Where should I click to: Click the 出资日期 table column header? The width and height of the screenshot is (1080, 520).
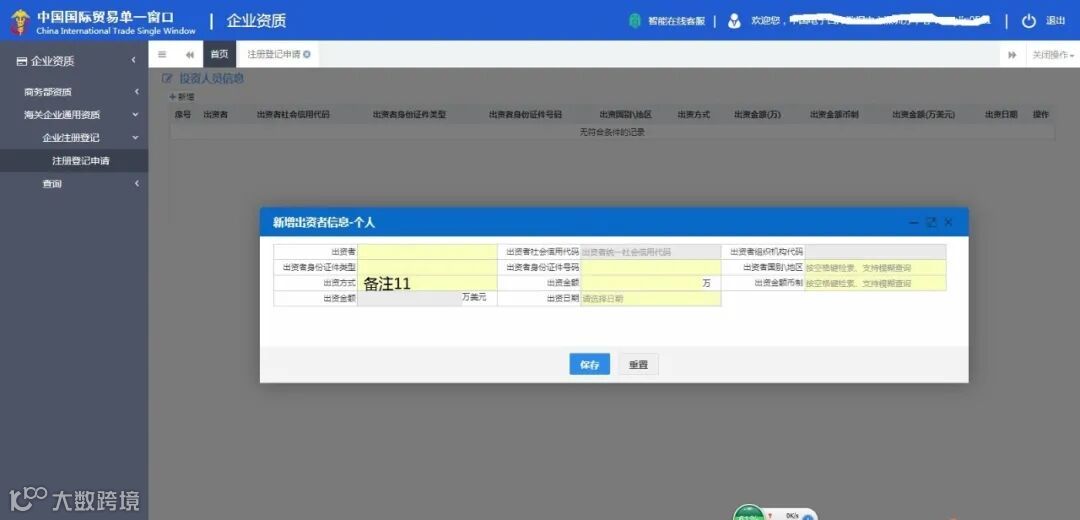1001,114
